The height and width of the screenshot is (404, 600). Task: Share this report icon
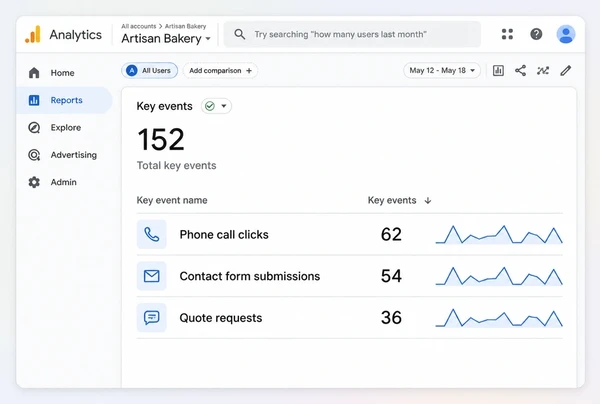(x=520, y=70)
